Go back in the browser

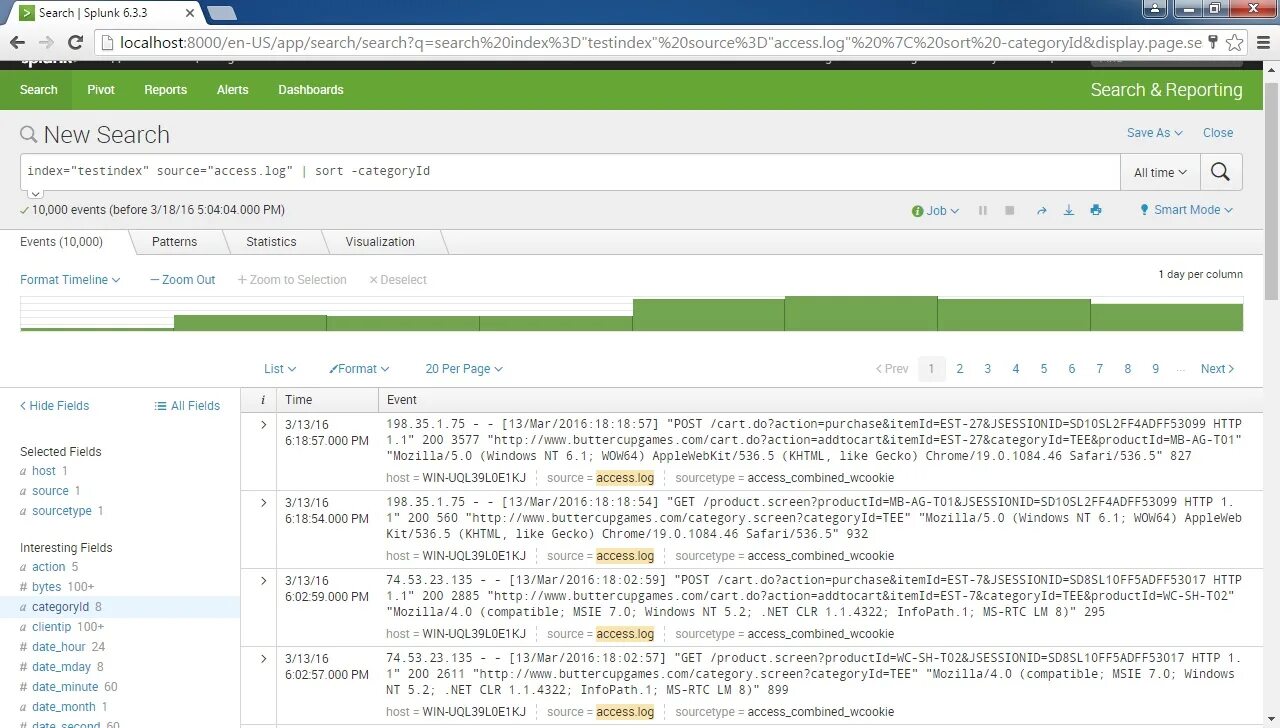[x=18, y=42]
